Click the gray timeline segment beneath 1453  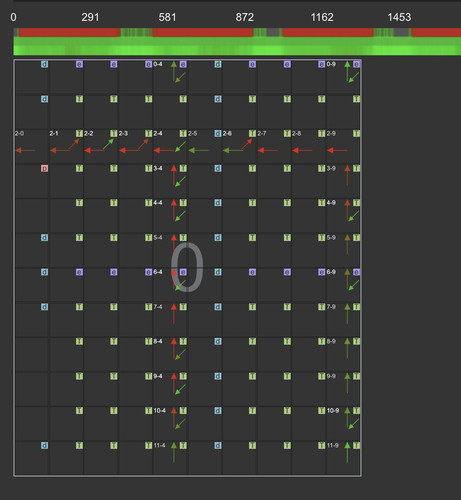402,32
